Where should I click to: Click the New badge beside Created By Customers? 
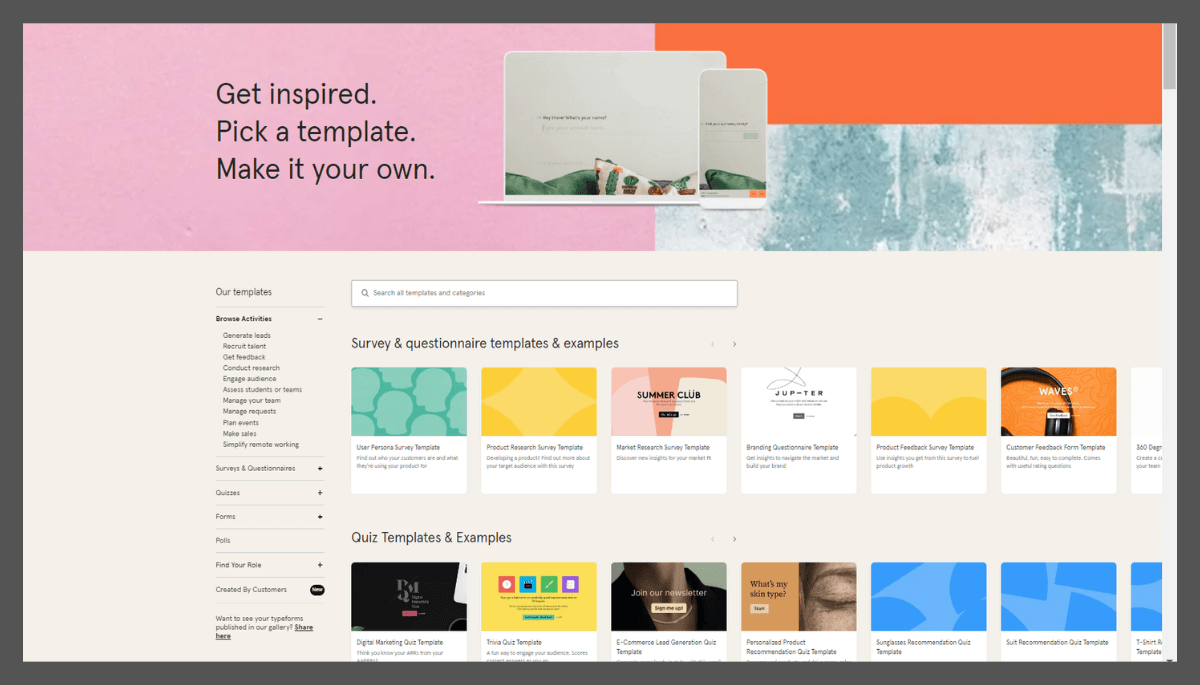click(x=317, y=590)
